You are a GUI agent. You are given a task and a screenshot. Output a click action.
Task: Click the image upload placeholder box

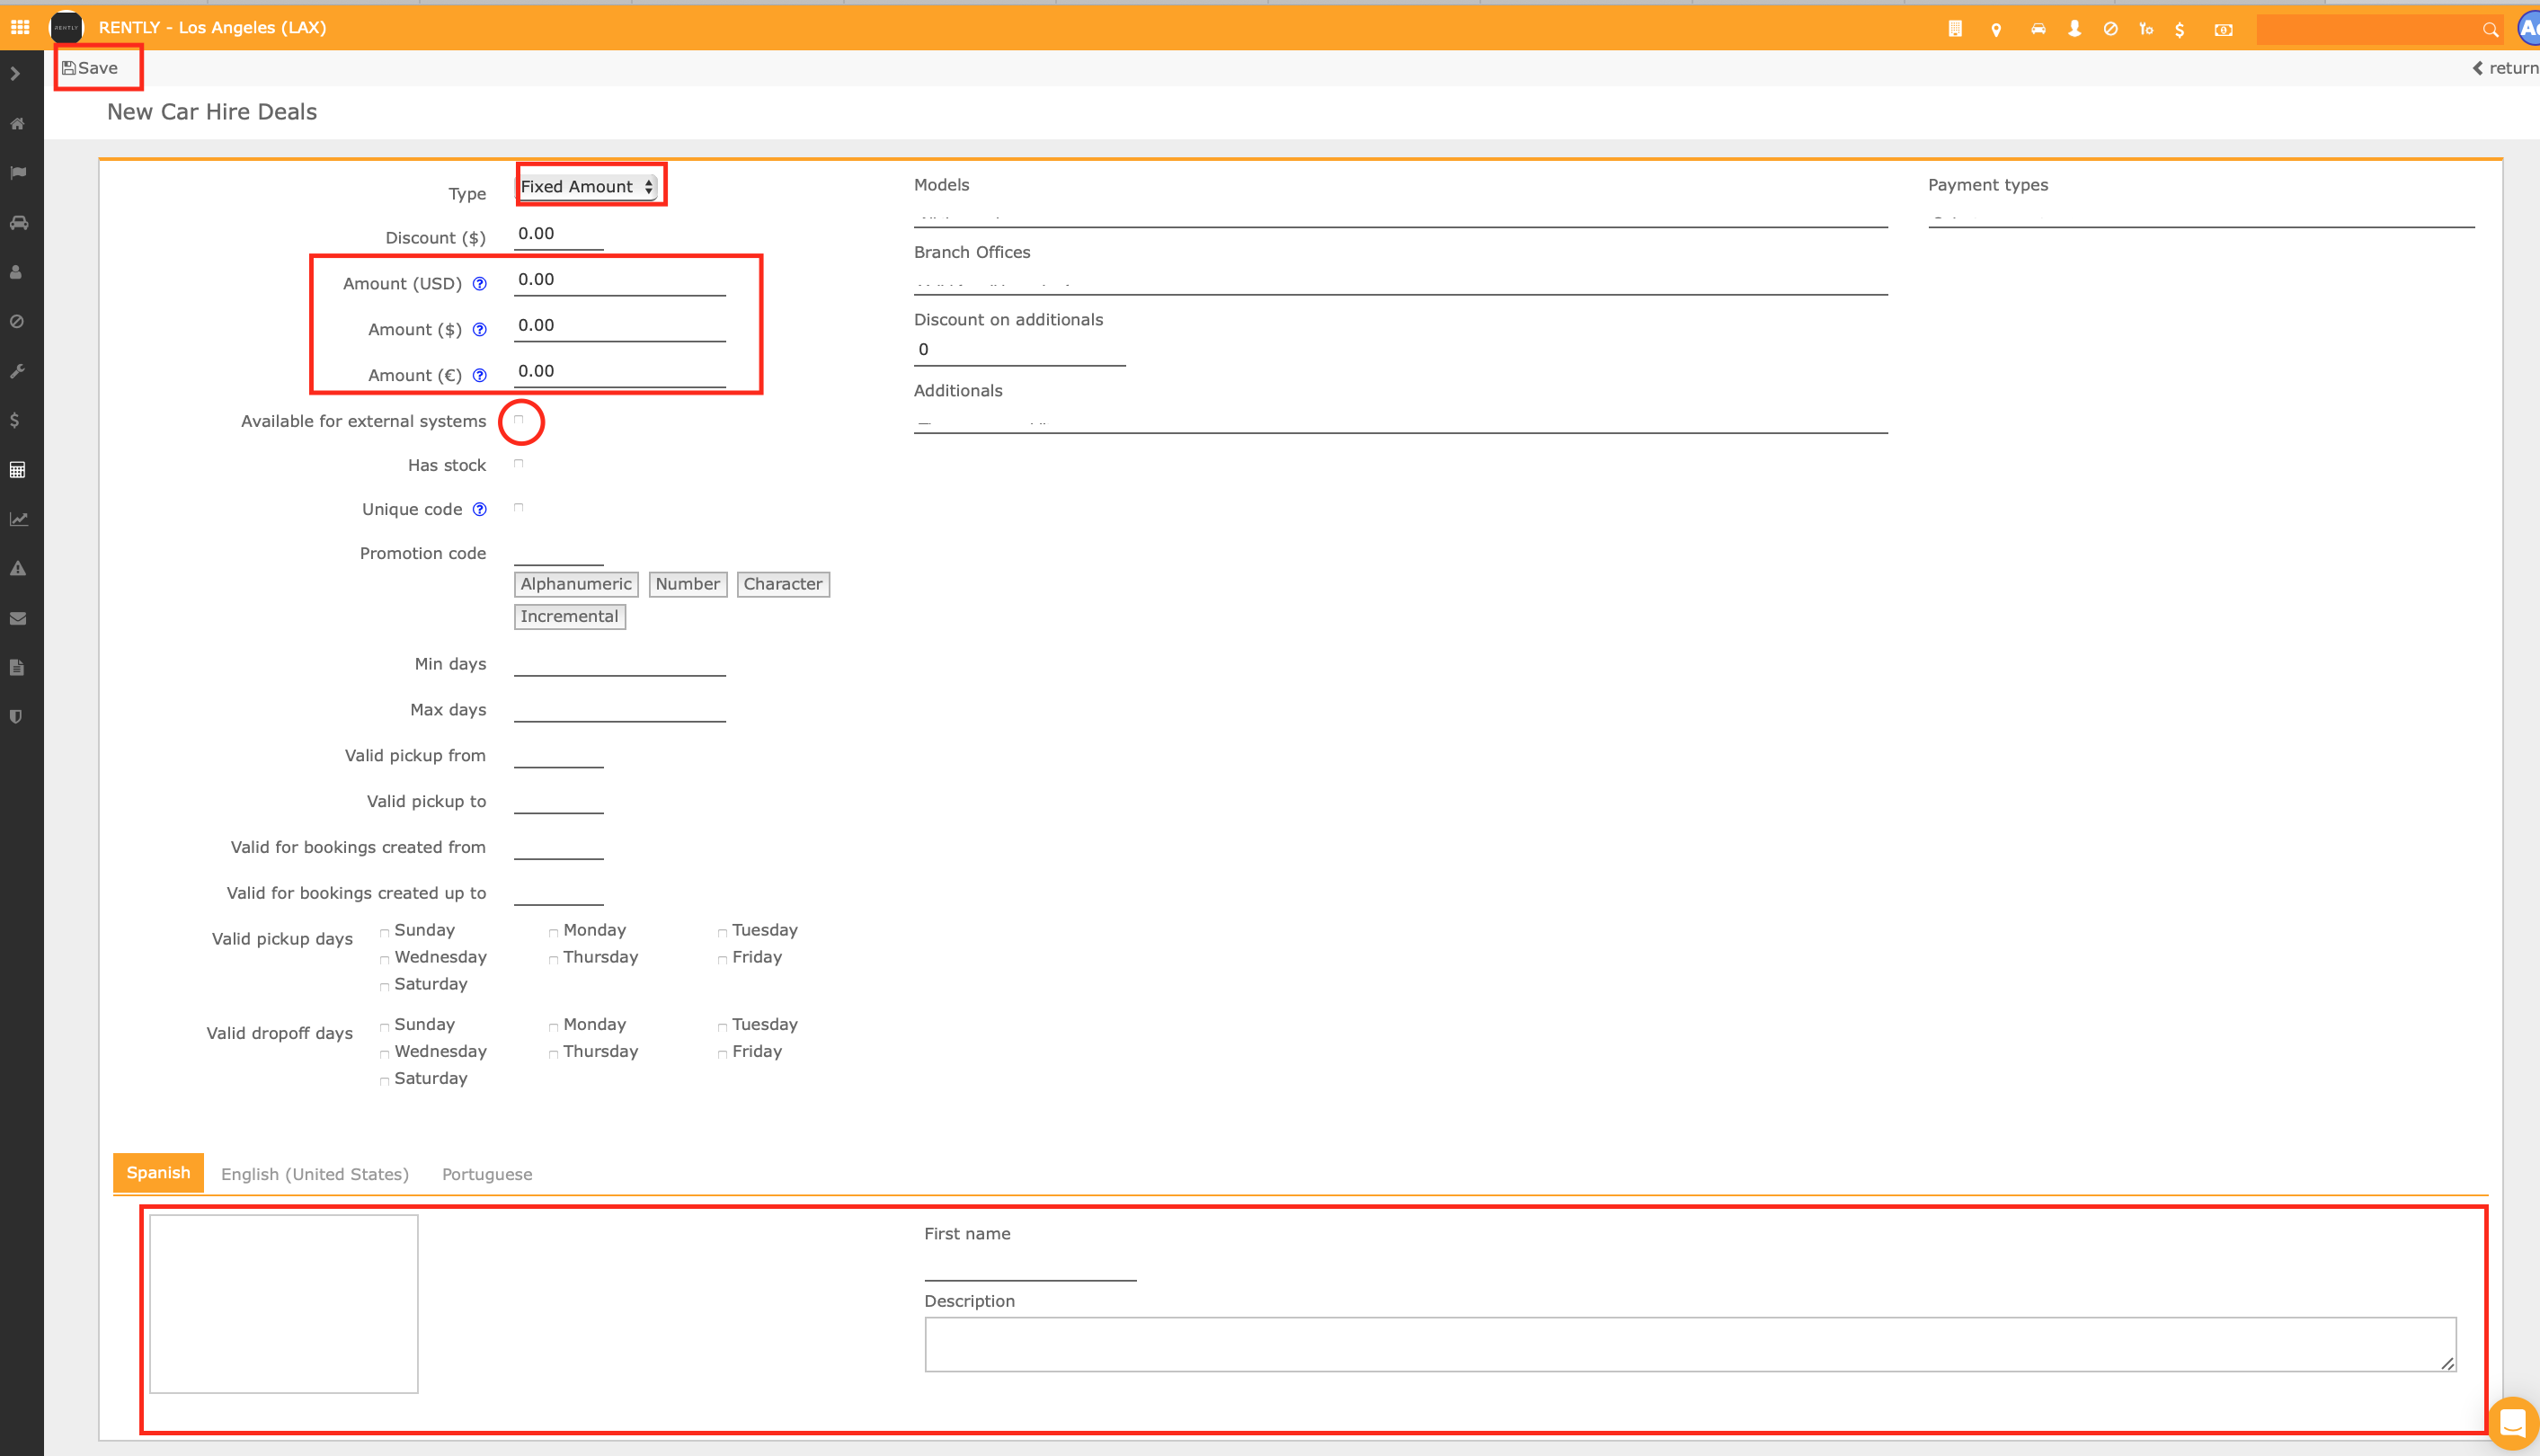284,1304
